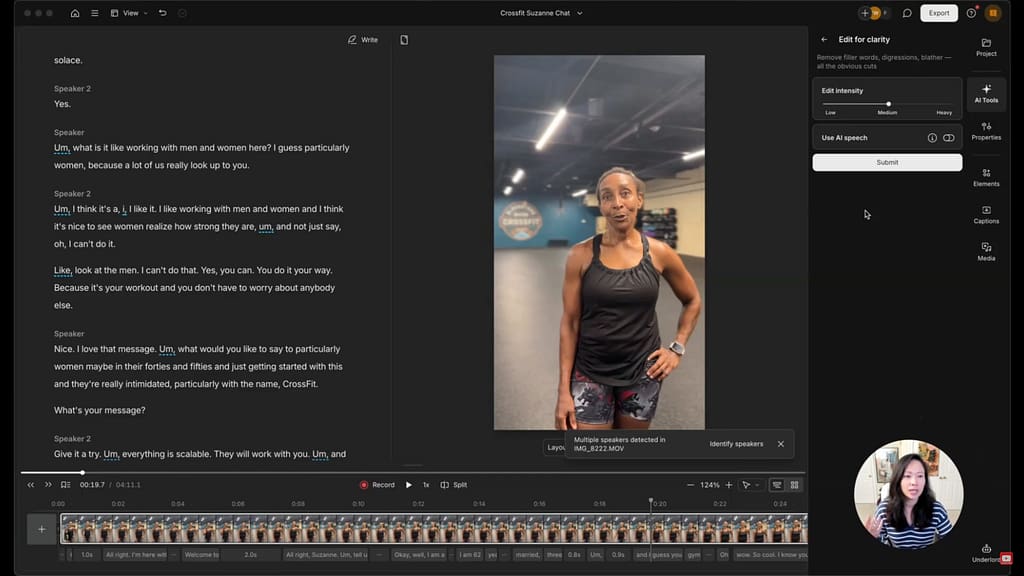Viewport: 1024px width, 576px height.
Task: Open the hamburger menu in the top bar
Action: pyautogui.click(x=94, y=13)
